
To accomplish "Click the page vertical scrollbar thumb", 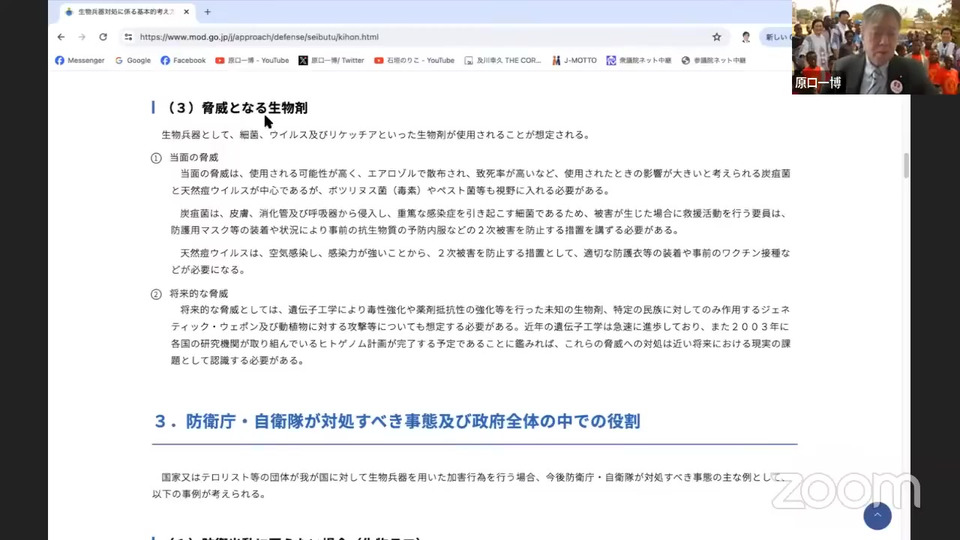I will point(906,165).
